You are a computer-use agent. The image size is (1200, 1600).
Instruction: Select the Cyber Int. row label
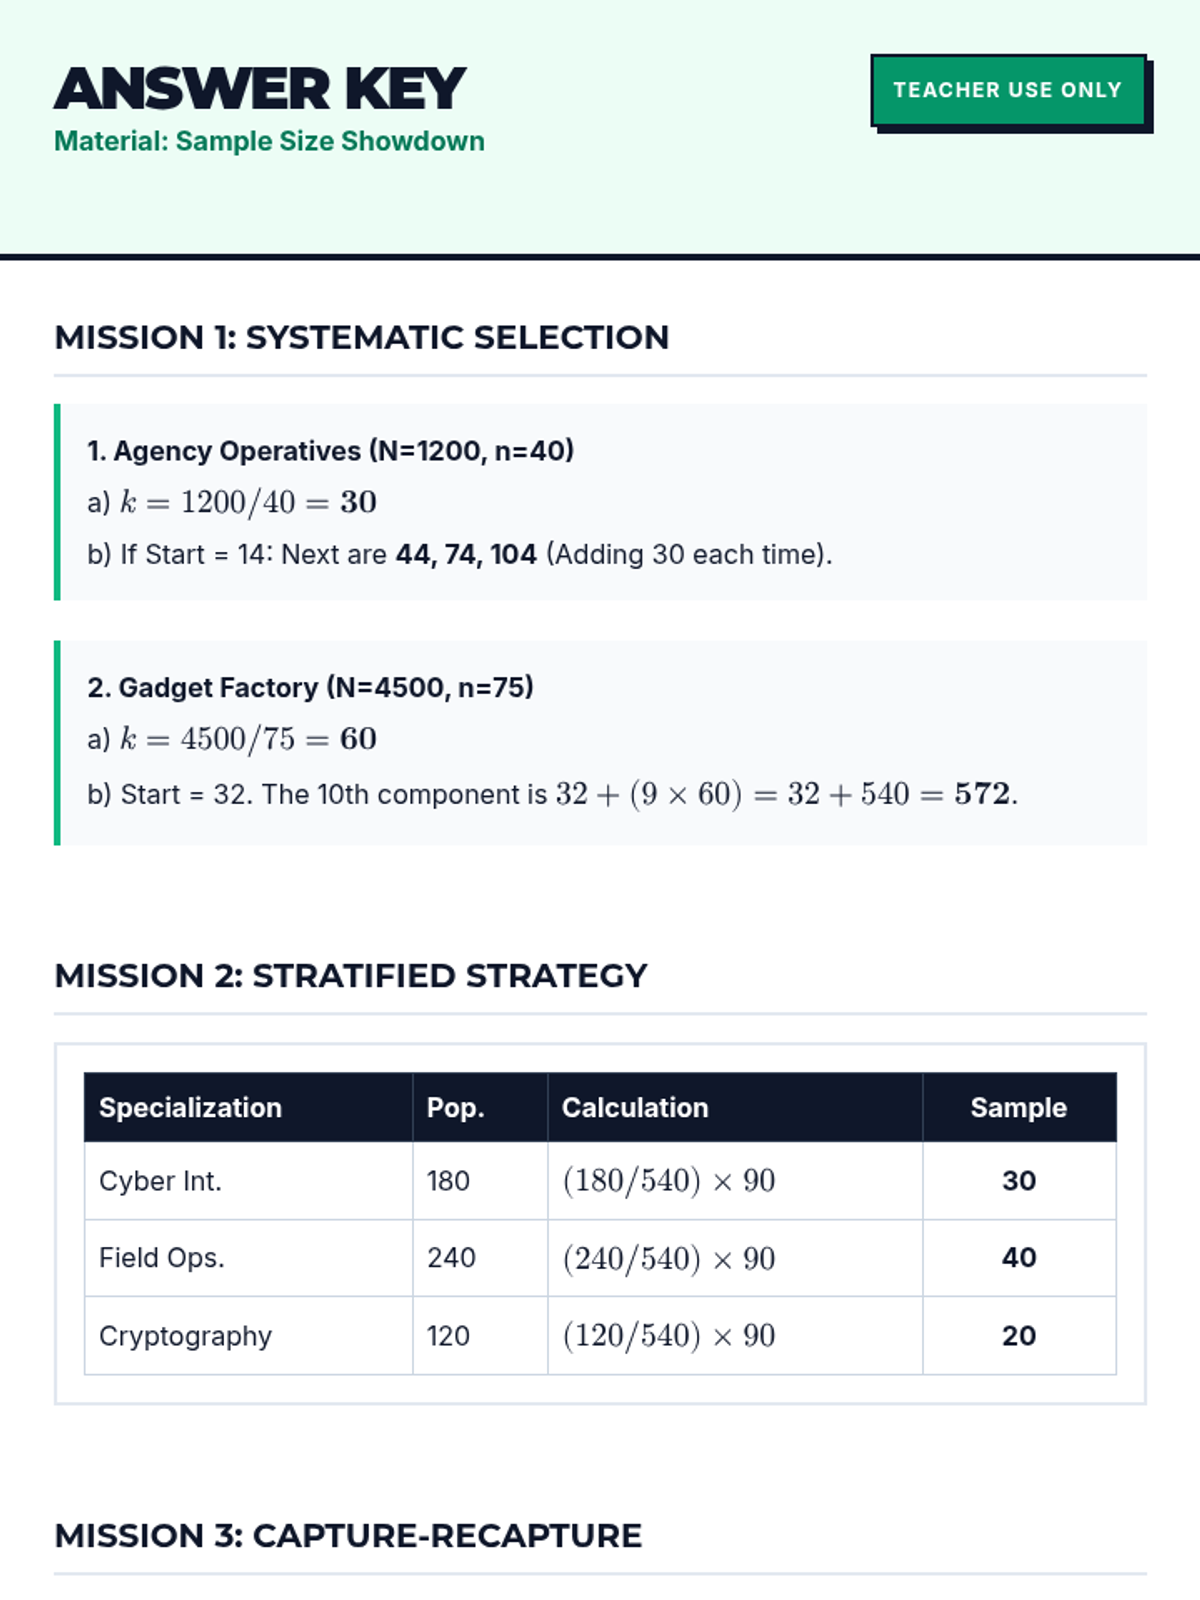160,1181
